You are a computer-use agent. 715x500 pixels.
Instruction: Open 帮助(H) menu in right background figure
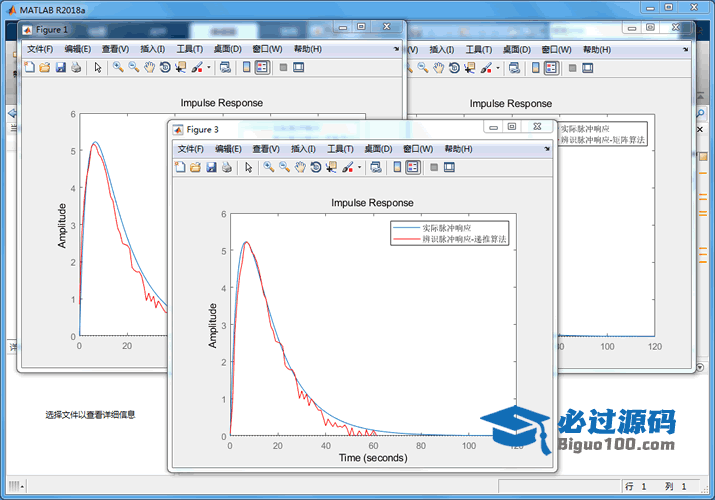coord(597,50)
